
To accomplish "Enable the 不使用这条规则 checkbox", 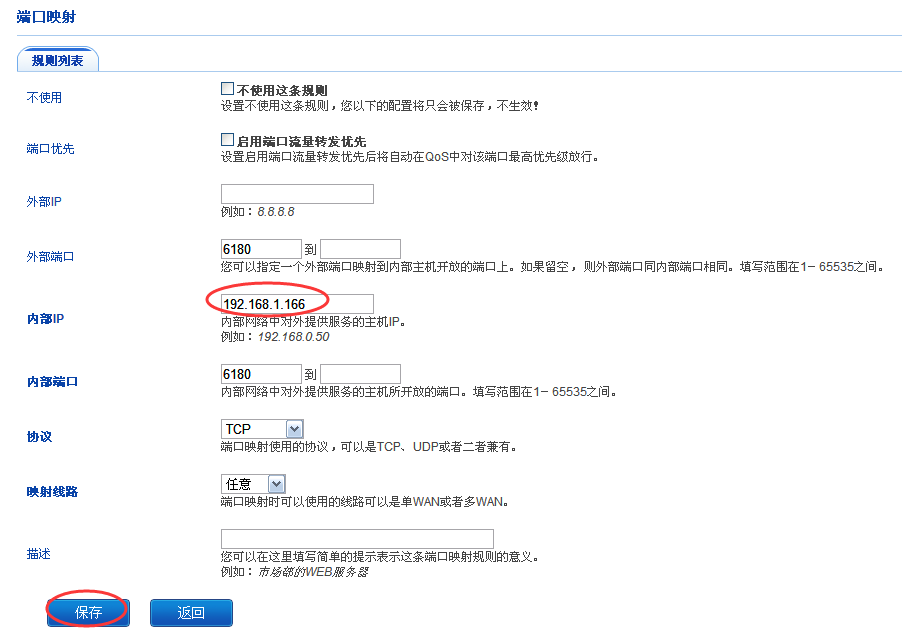I will coord(227,89).
